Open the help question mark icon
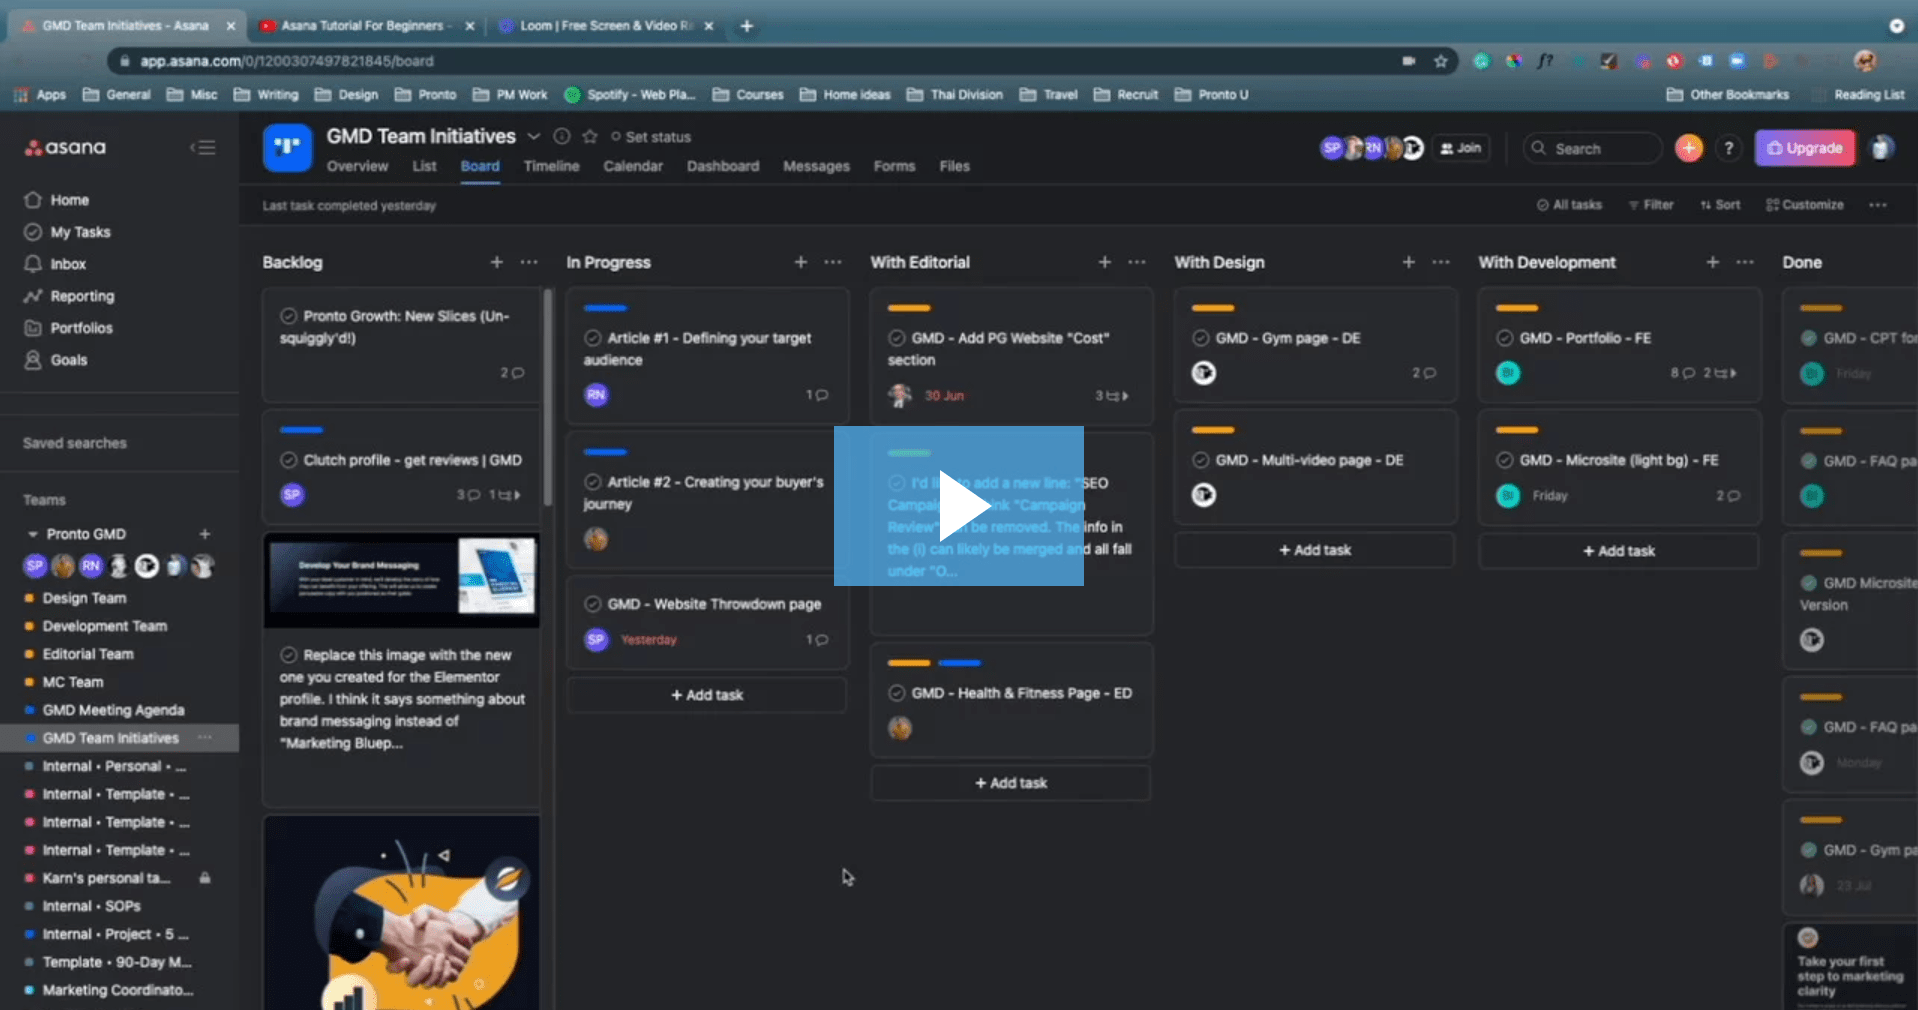Image resolution: width=1918 pixels, height=1010 pixels. [1729, 148]
